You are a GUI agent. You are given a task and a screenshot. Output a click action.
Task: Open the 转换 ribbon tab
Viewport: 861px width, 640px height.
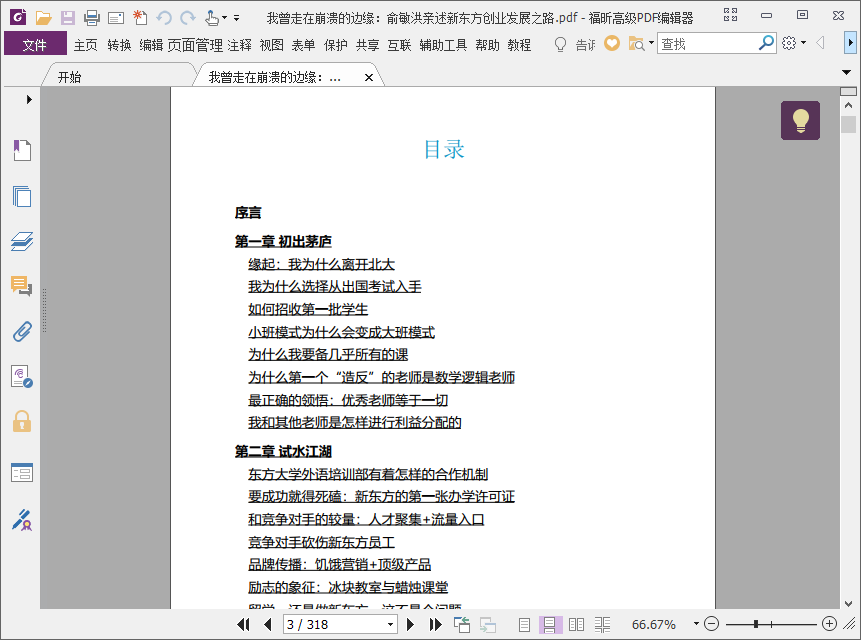tap(119, 44)
